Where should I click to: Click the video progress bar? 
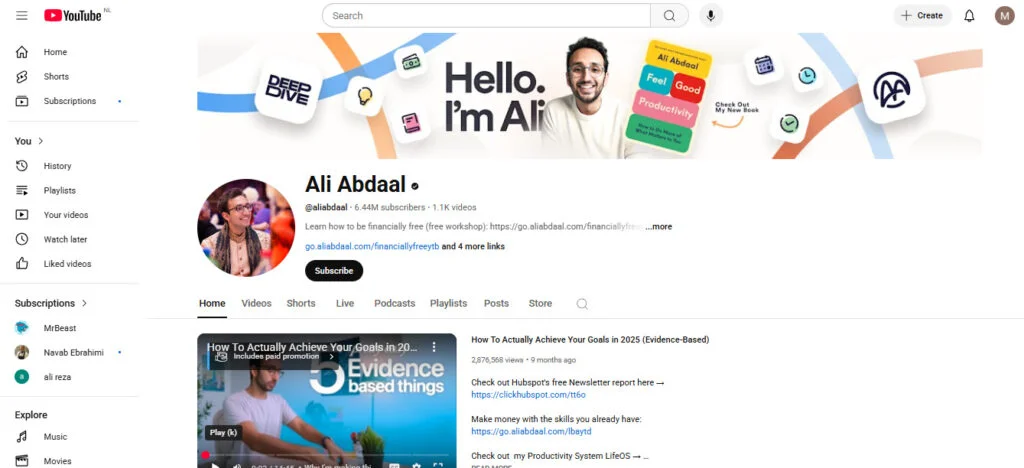click(x=327, y=454)
